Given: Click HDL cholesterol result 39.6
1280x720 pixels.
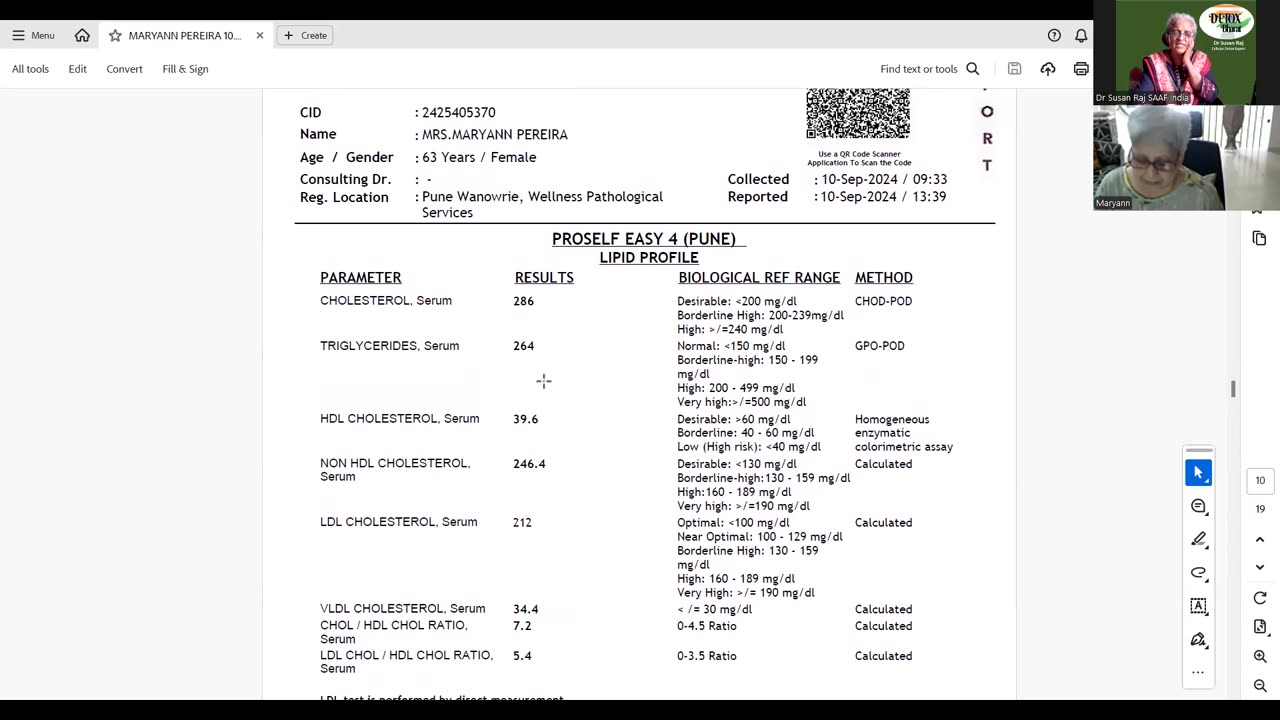Looking at the screenshot, I should point(526,419).
